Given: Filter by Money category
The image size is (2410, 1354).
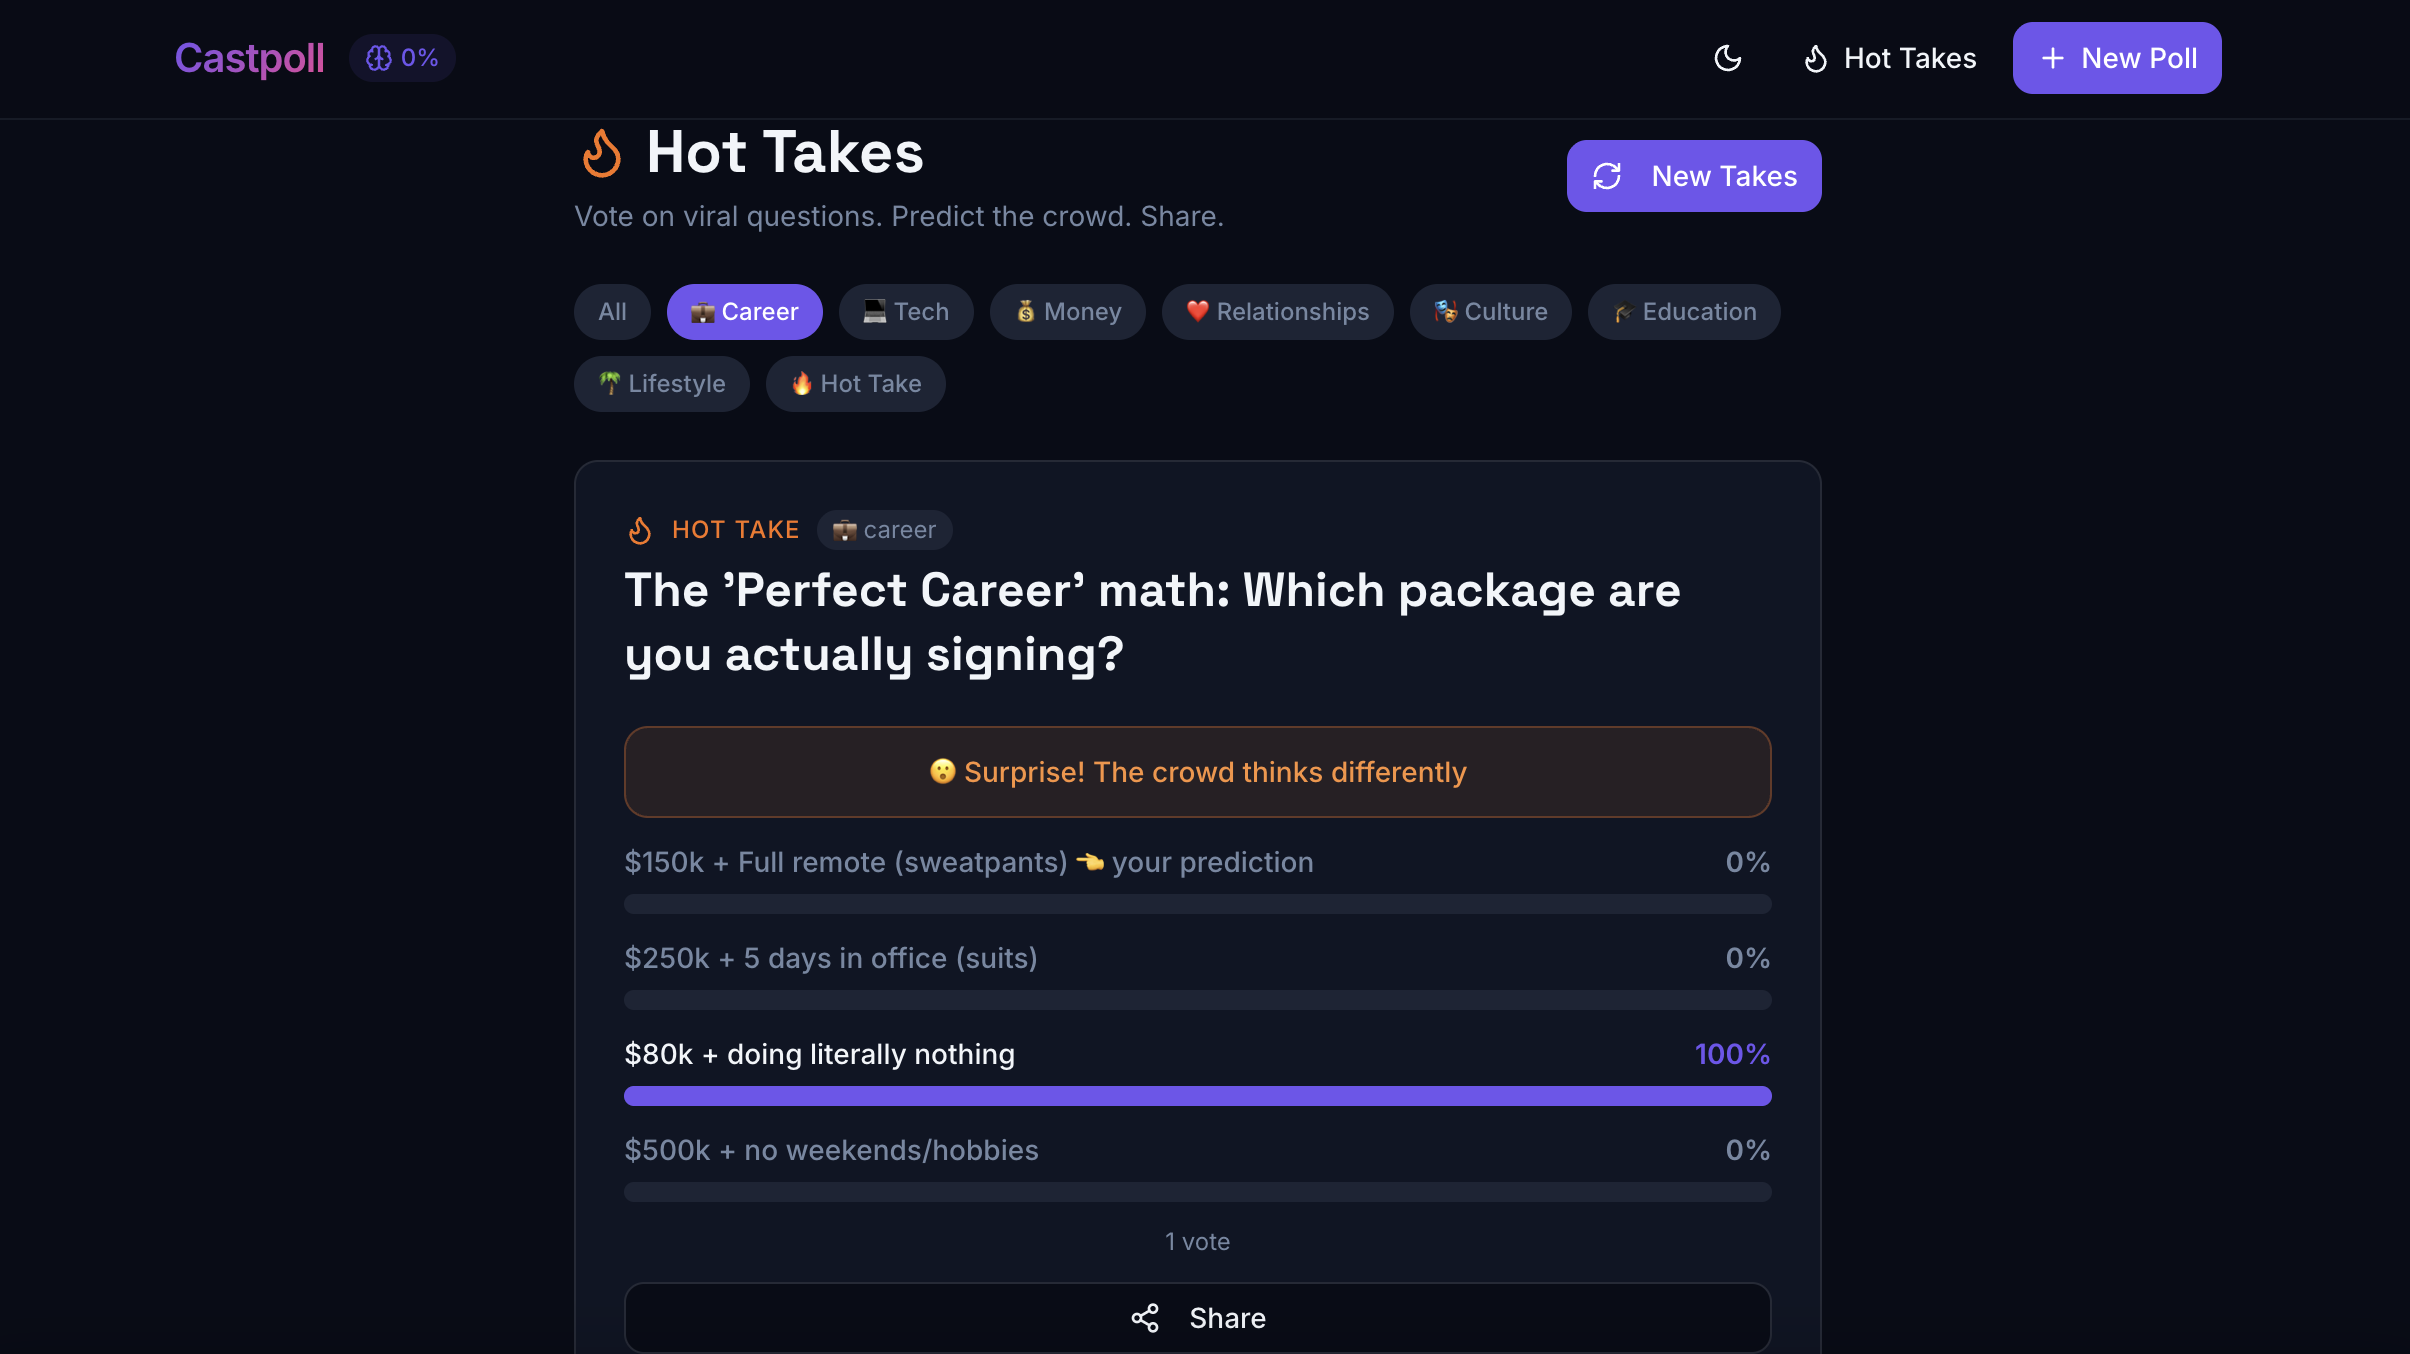Looking at the screenshot, I should pos(1067,312).
